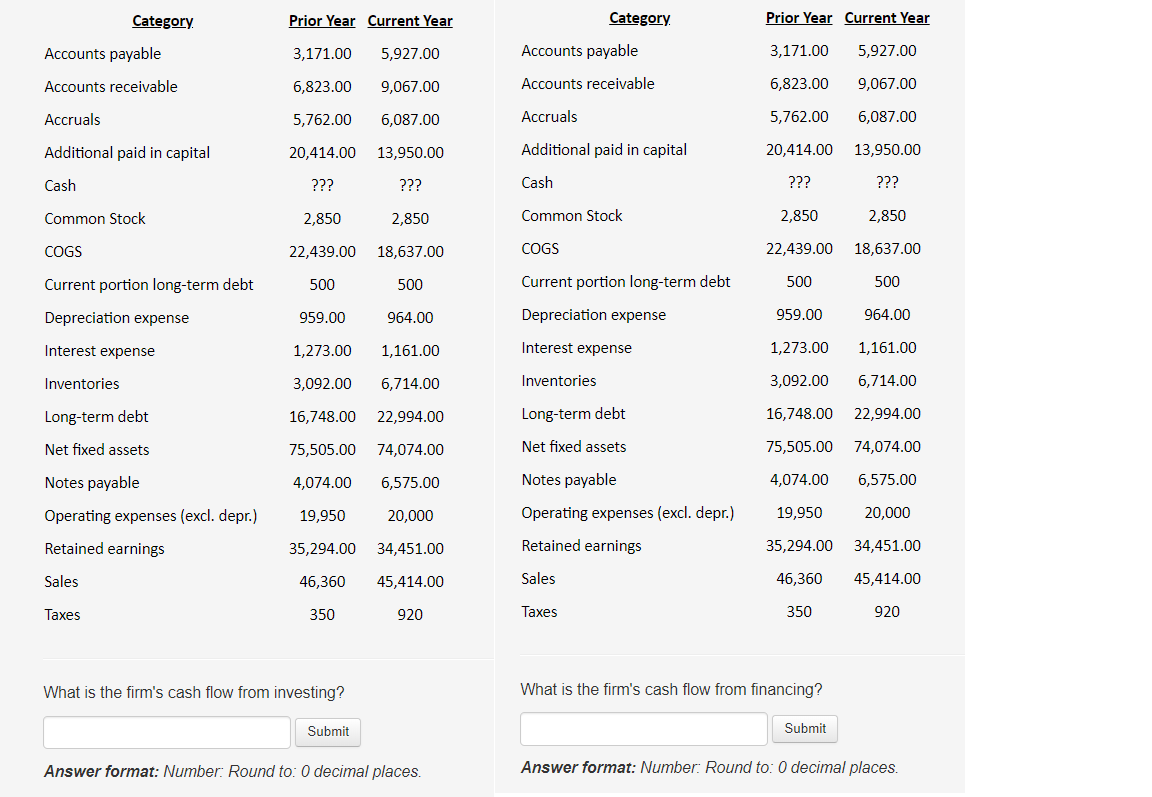Select the Prior Year header in the left table
The height and width of the screenshot is (797, 1152).
point(322,20)
